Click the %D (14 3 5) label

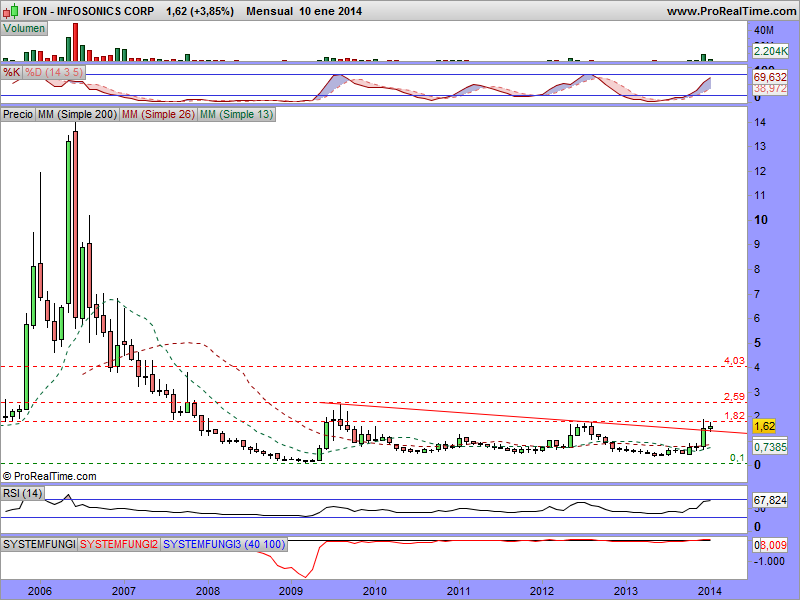(54, 72)
